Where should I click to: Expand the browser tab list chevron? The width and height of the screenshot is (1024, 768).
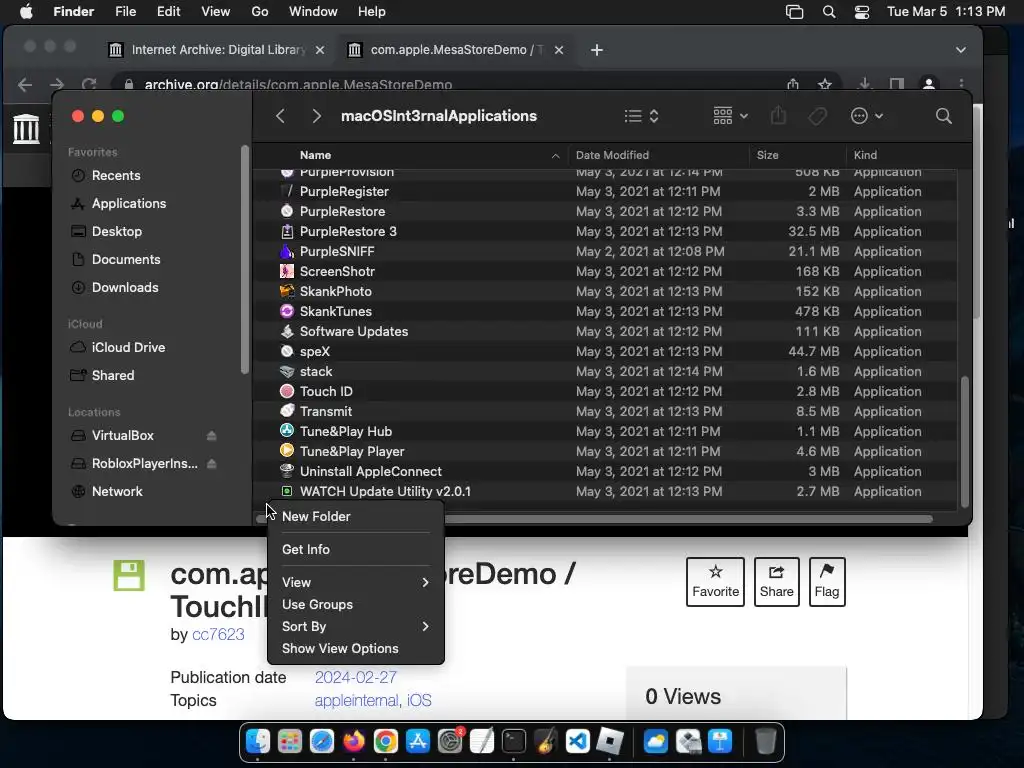(x=960, y=50)
